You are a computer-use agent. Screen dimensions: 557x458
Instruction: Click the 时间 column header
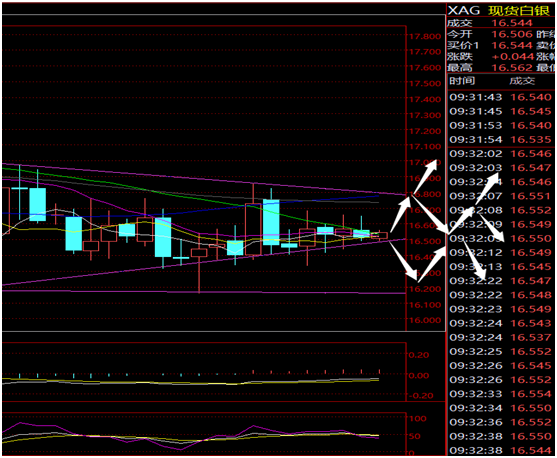(x=462, y=81)
